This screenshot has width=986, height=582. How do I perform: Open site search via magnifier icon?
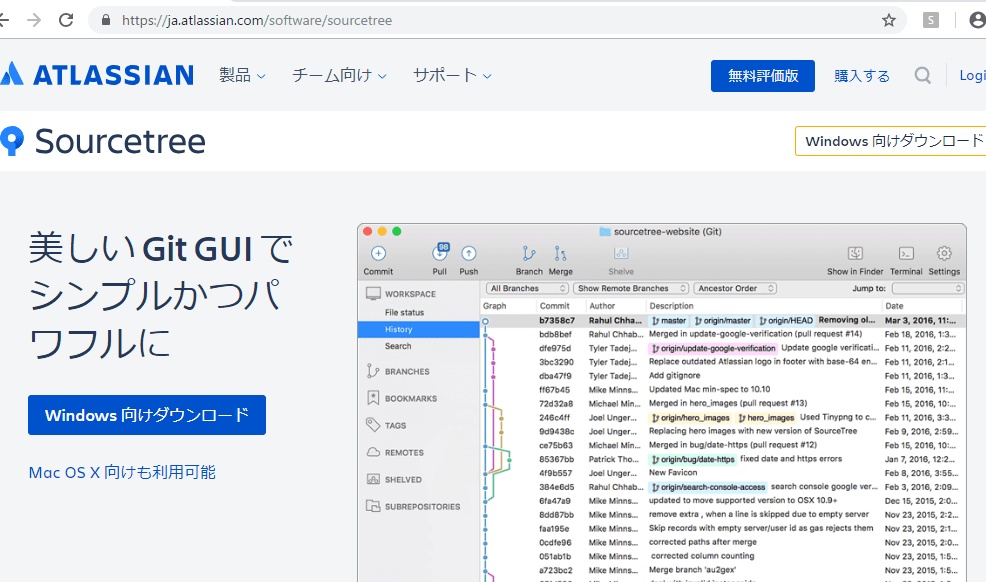pyautogui.click(x=922, y=75)
